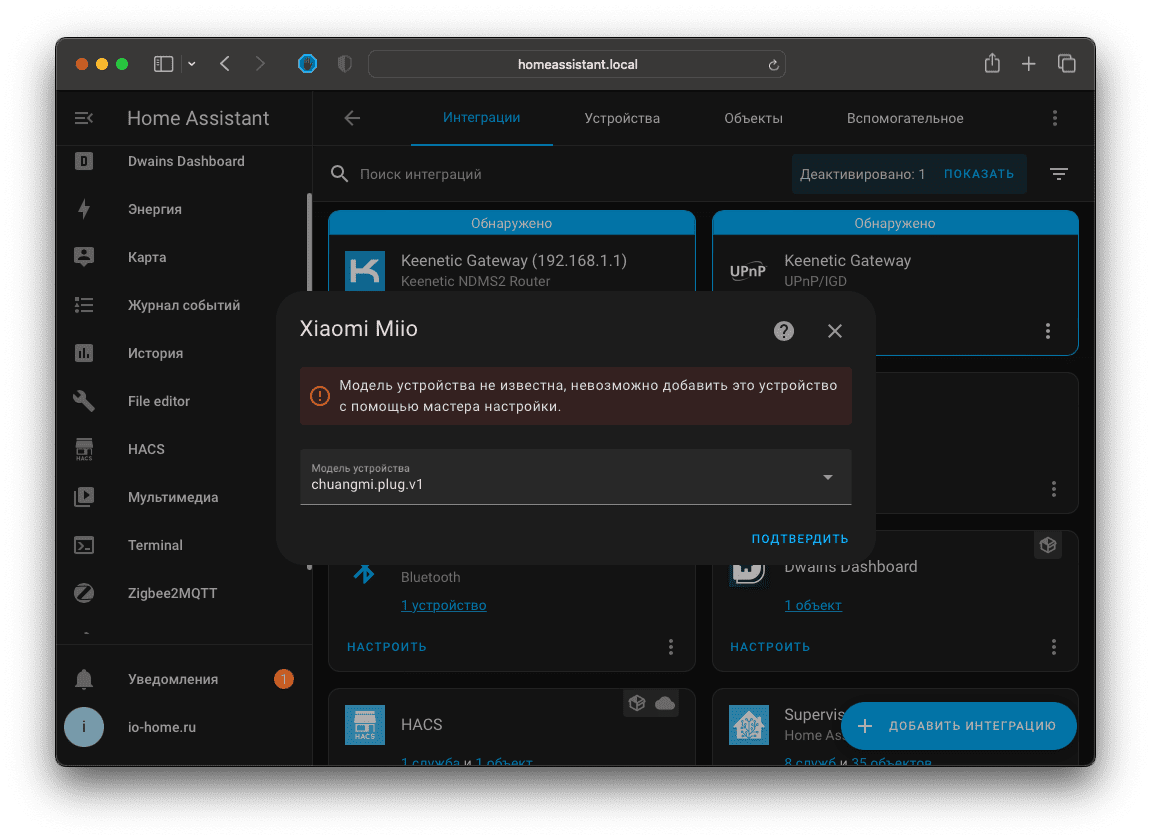Switch to the Объекты tab
The height and width of the screenshot is (840, 1151).
point(753,118)
